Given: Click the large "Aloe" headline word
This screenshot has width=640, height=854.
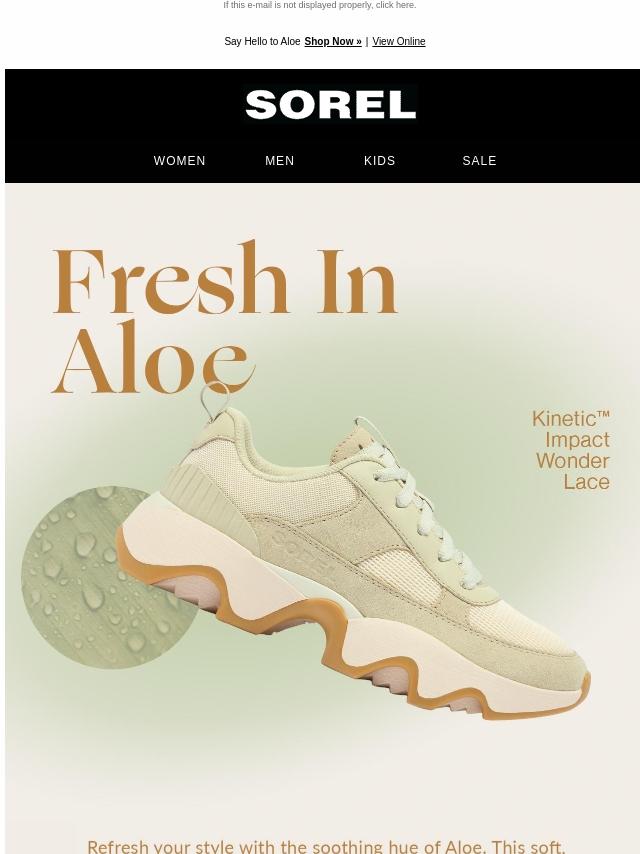Looking at the screenshot, I should [153, 357].
